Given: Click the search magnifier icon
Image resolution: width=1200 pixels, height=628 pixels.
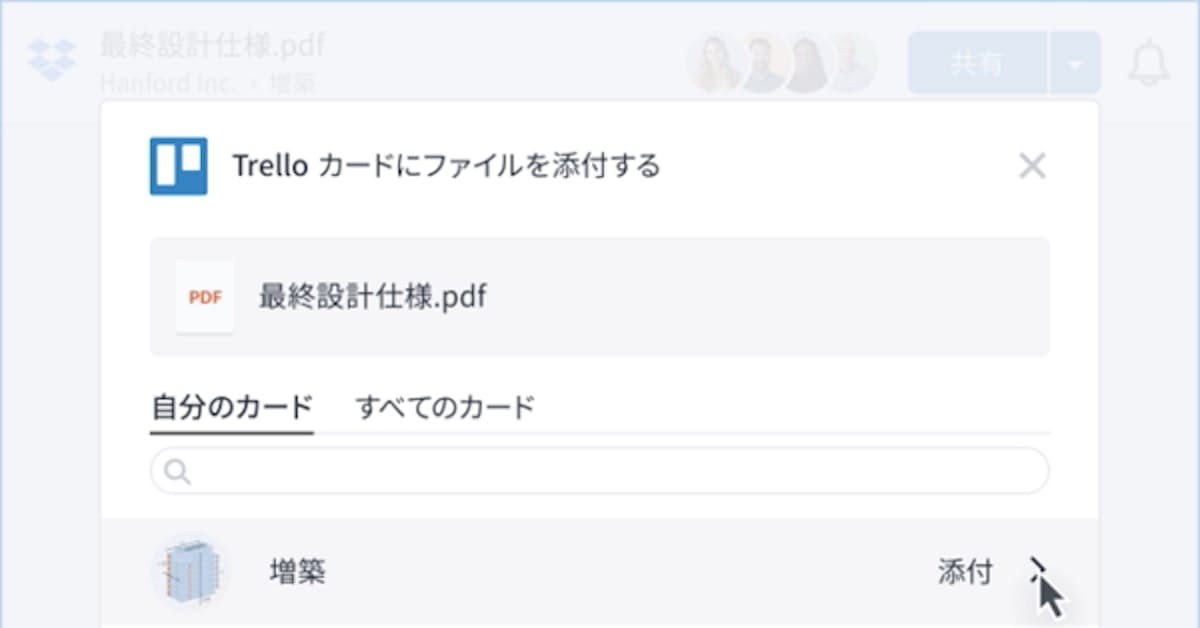Looking at the screenshot, I should pos(177,472).
